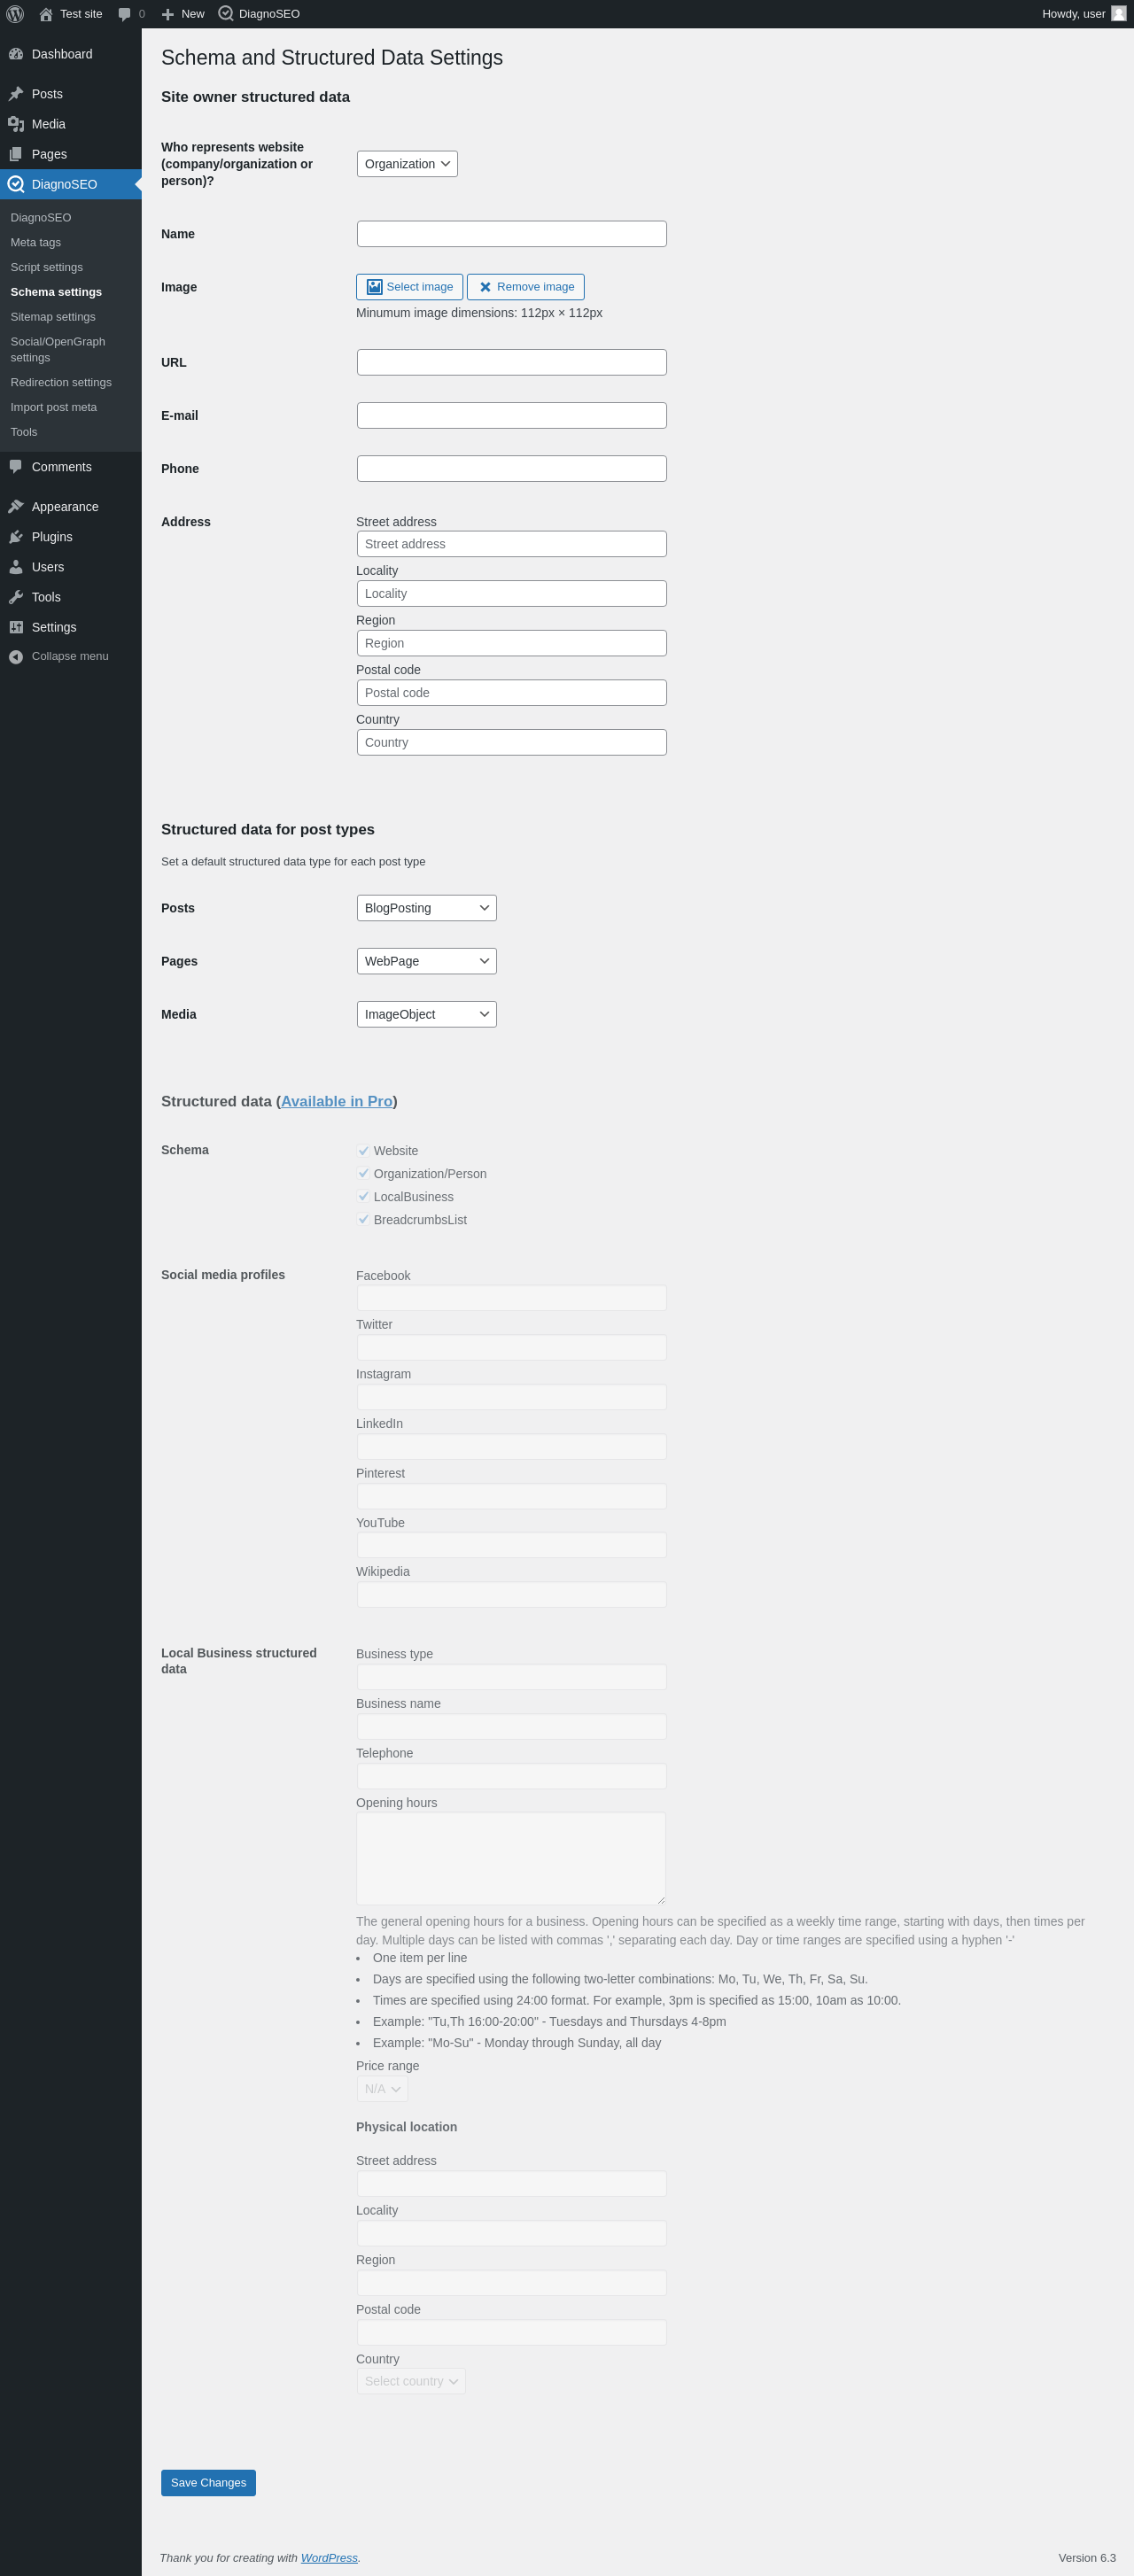Click the Collapse menu arrow icon
The width and height of the screenshot is (1134, 2576).
click(x=16, y=657)
